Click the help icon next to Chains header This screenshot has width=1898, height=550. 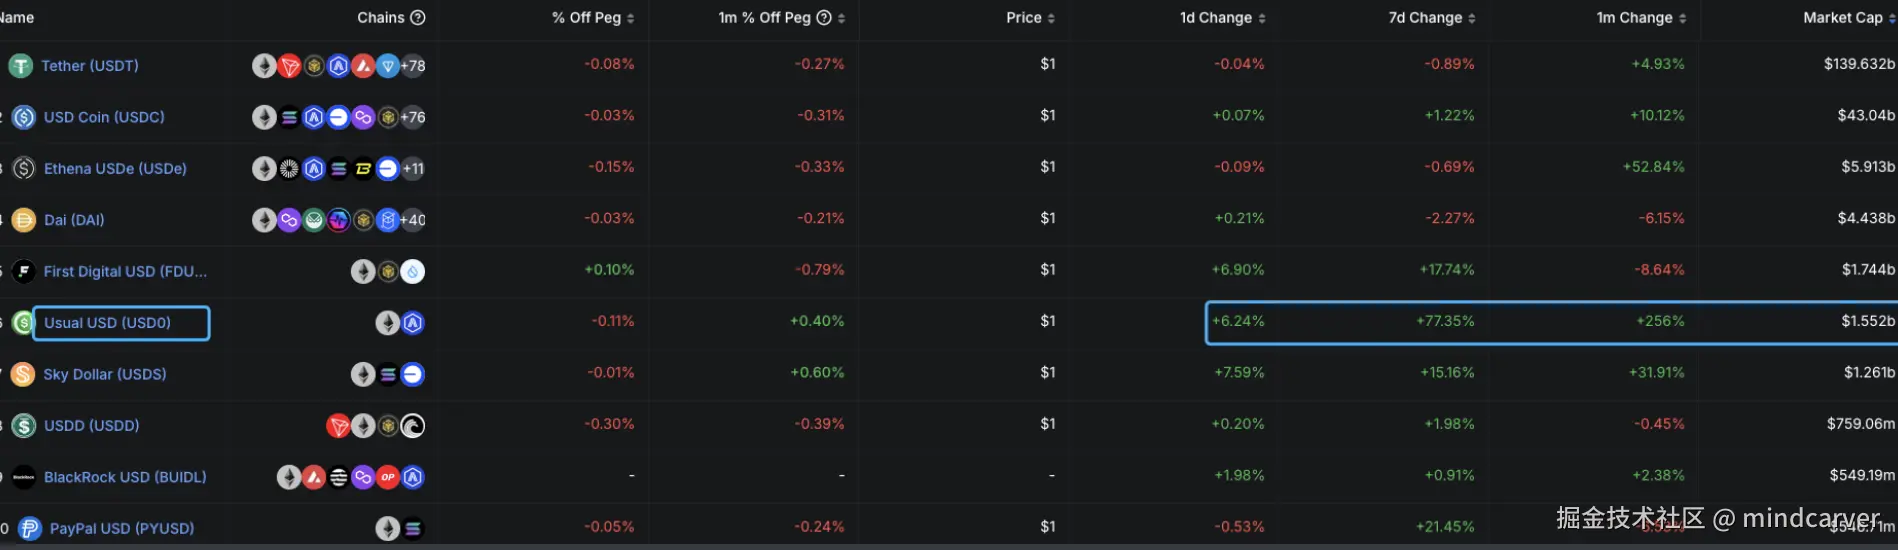click(x=418, y=17)
